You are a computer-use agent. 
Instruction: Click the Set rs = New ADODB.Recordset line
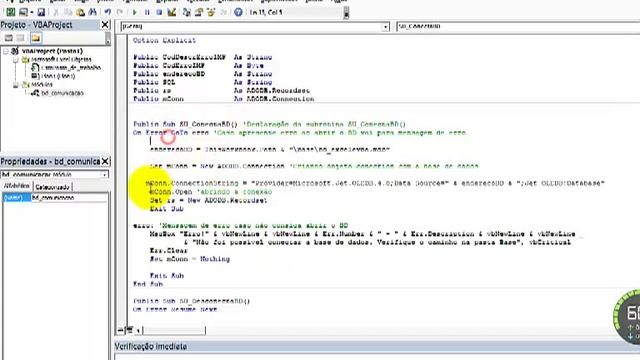[x=208, y=200]
